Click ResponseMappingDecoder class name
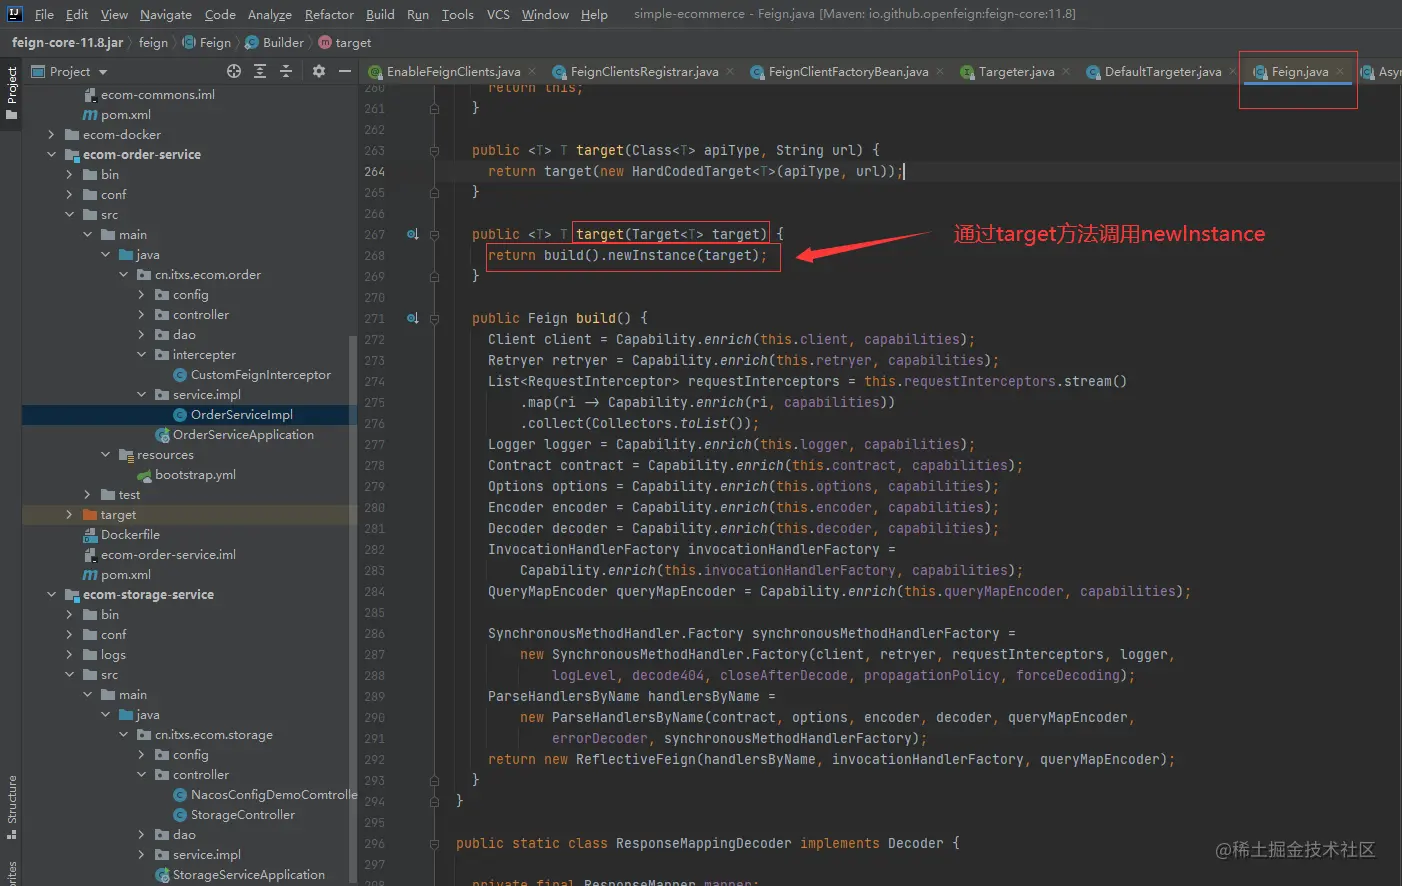The width and height of the screenshot is (1402, 886). pyautogui.click(x=703, y=844)
